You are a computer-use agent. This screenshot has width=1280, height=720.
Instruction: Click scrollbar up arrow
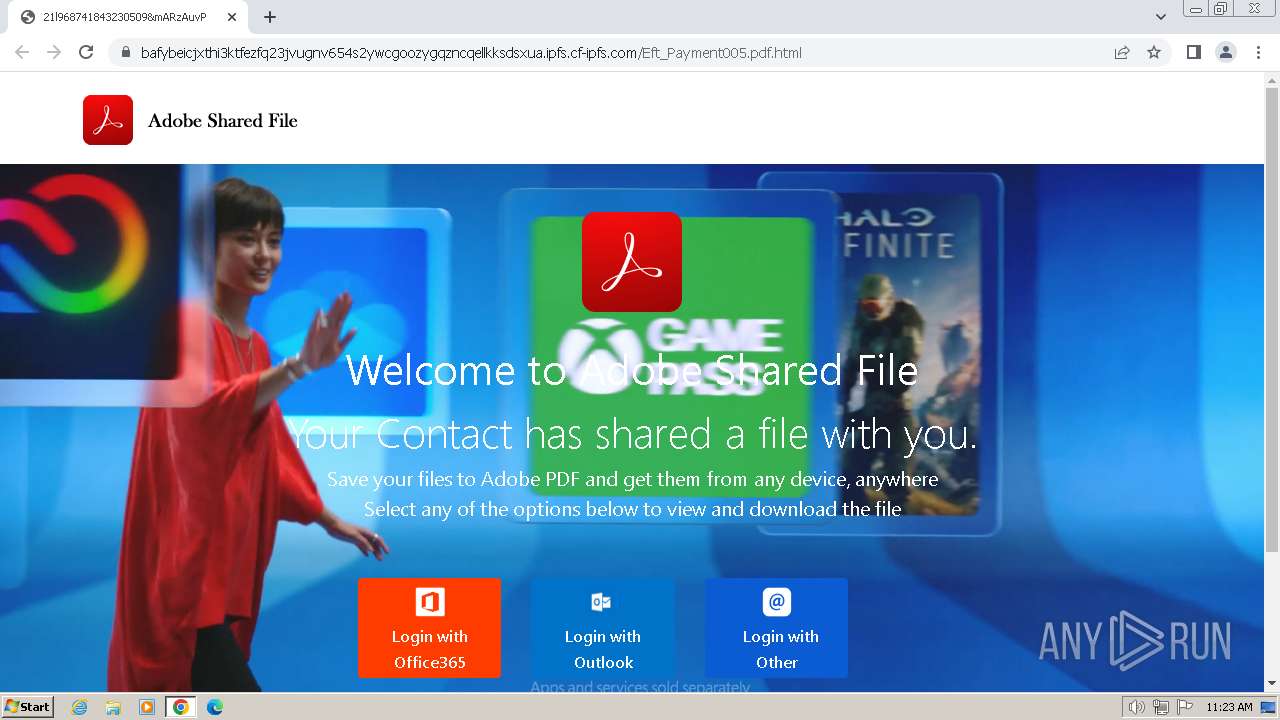1272,79
